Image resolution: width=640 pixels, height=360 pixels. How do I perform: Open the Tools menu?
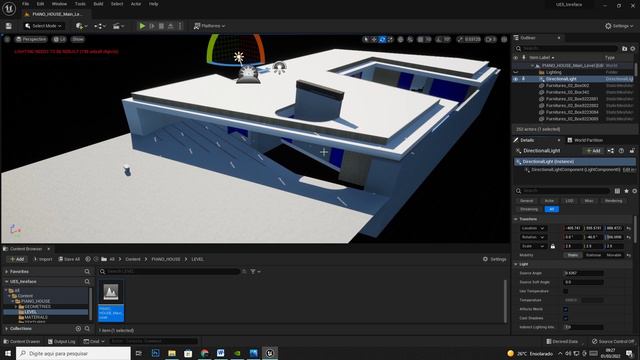(80, 4)
